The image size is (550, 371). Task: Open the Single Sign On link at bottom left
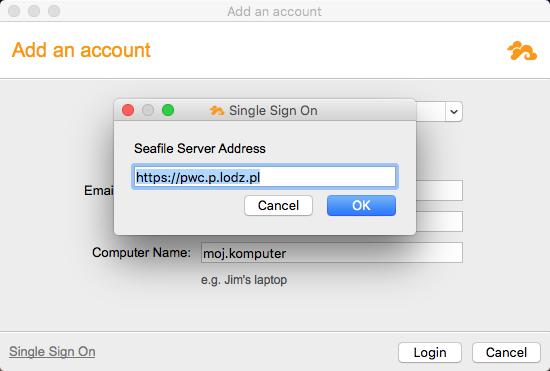52,352
